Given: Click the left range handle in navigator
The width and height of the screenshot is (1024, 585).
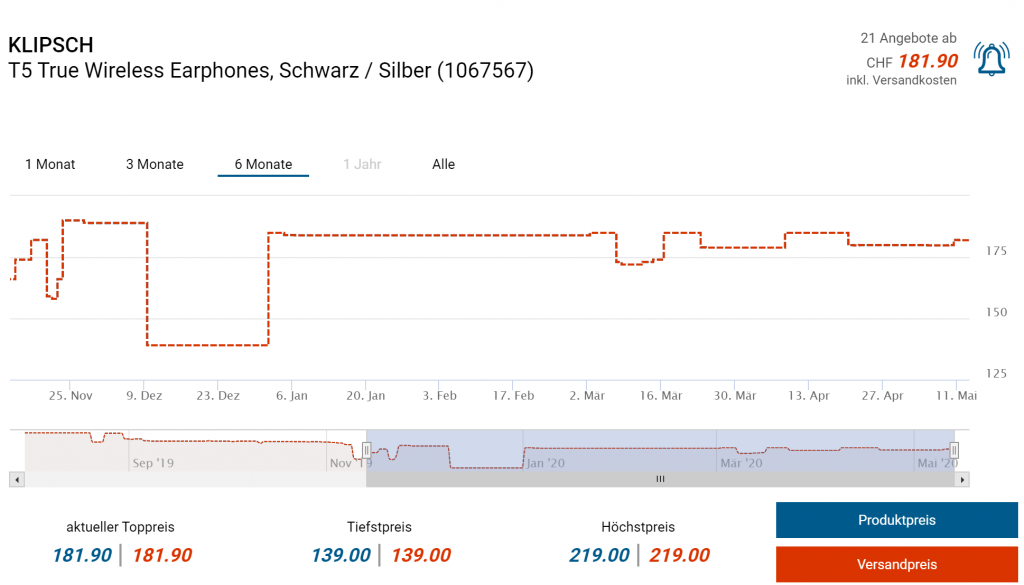Looking at the screenshot, I should [367, 450].
